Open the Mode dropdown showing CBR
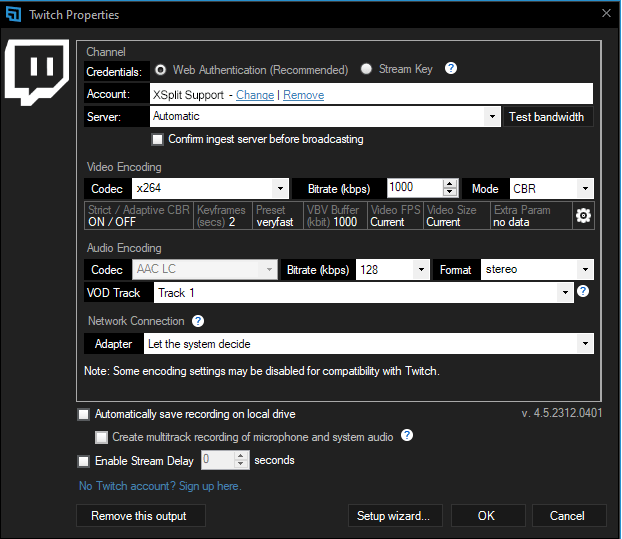This screenshot has height=539, width=622. click(552, 188)
